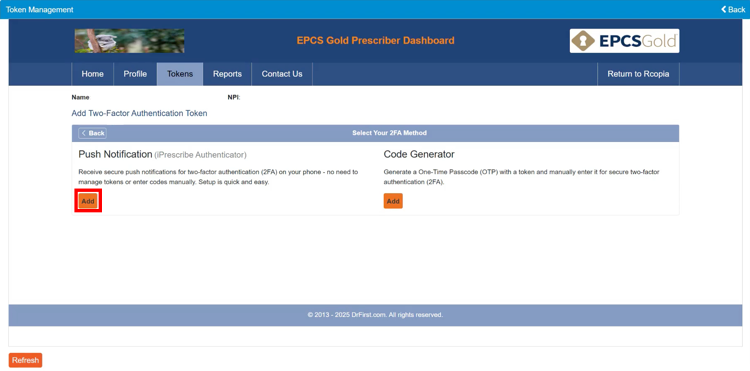Click the Select Your 2FA Method header text
The height and width of the screenshot is (371, 750).
[x=389, y=133]
